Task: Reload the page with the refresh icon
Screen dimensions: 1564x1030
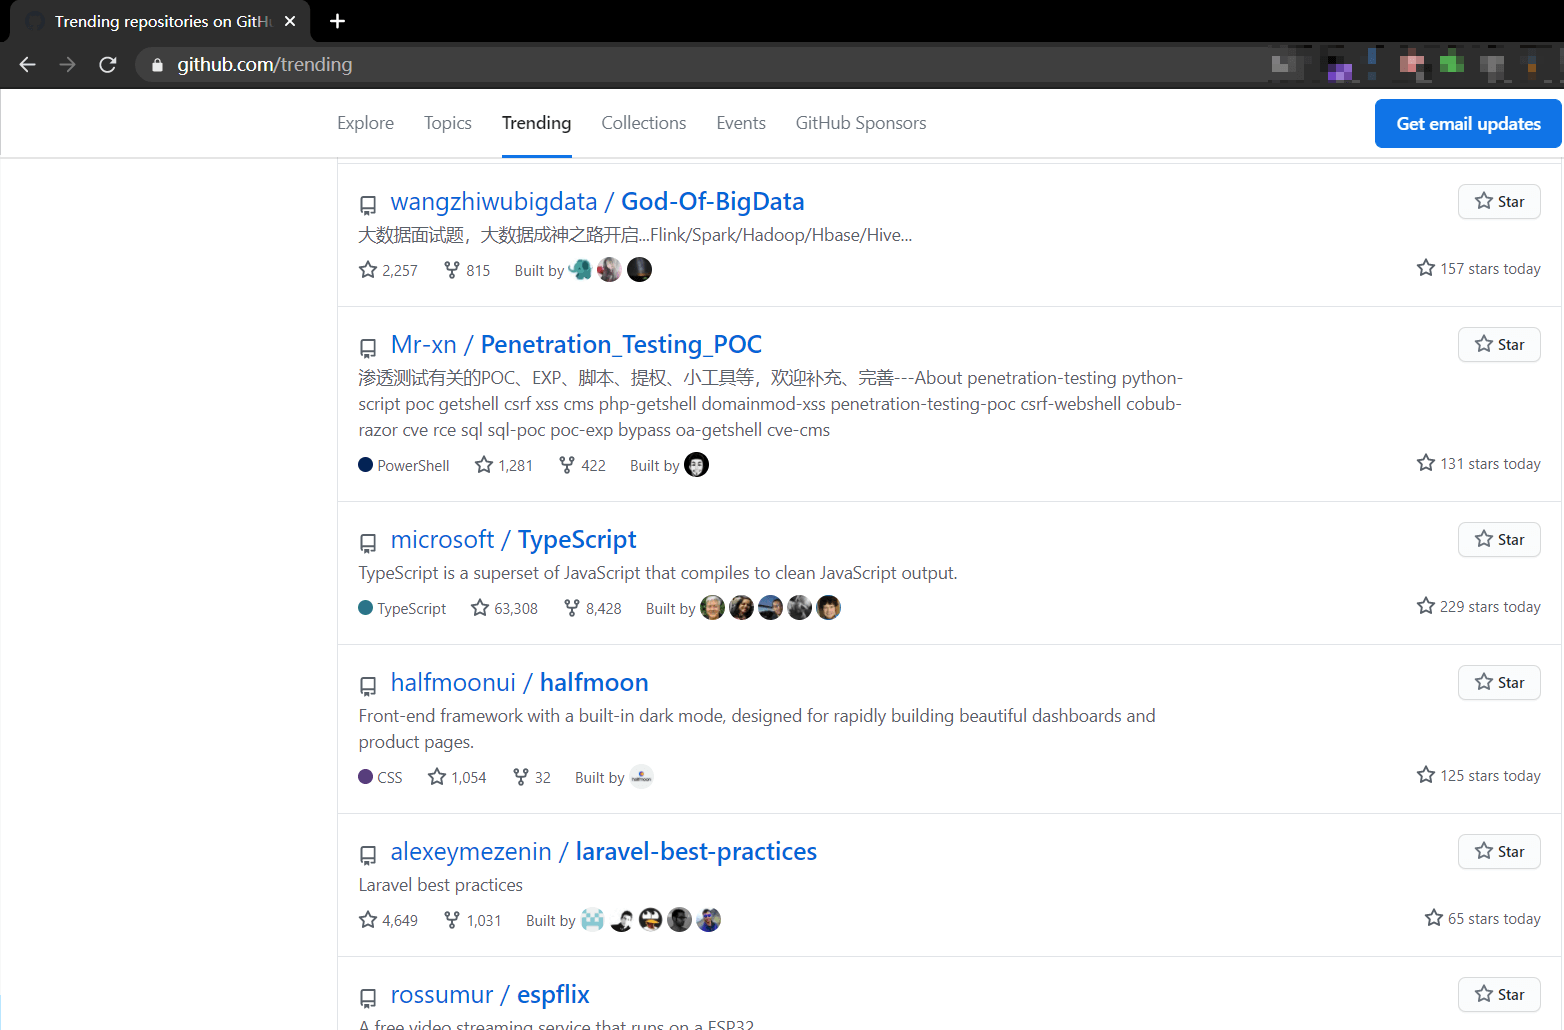Action: pos(108,65)
